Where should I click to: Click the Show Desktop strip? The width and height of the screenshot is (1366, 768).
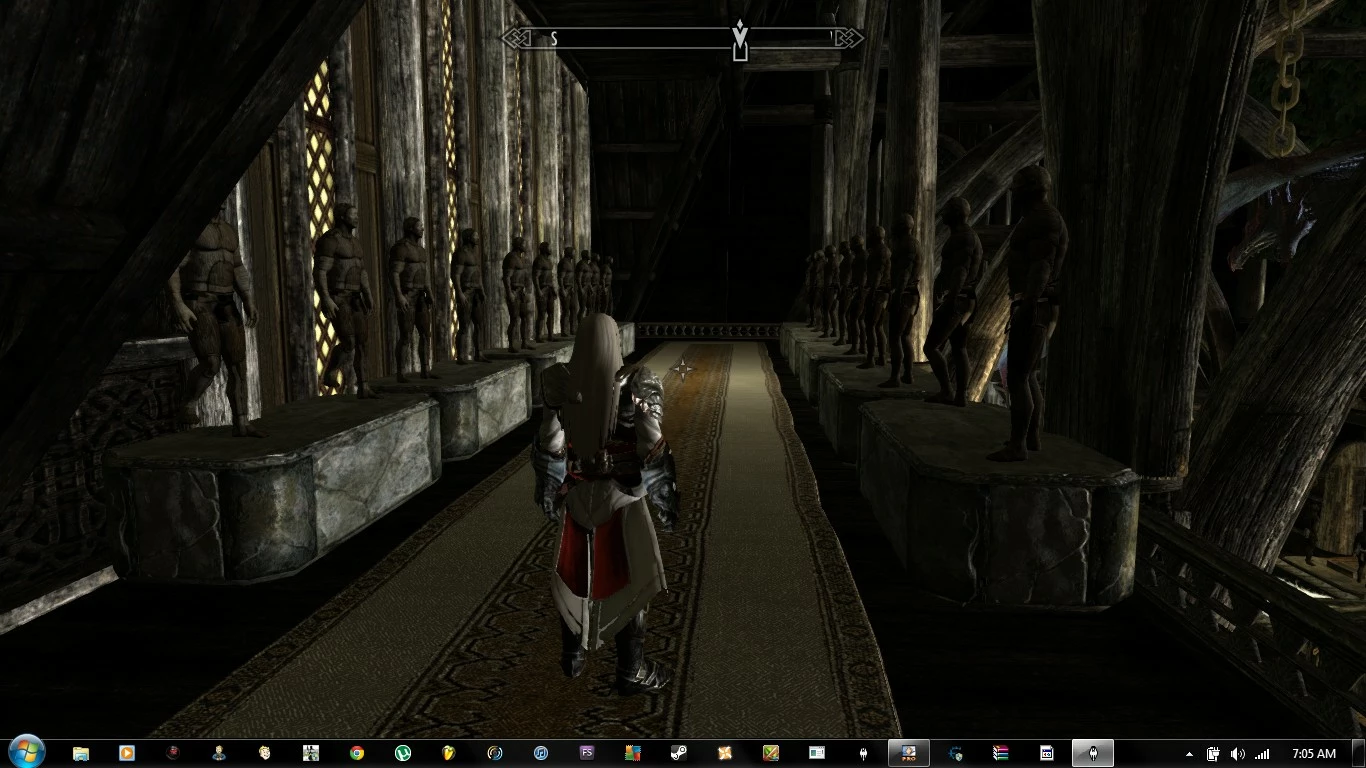[1359, 753]
